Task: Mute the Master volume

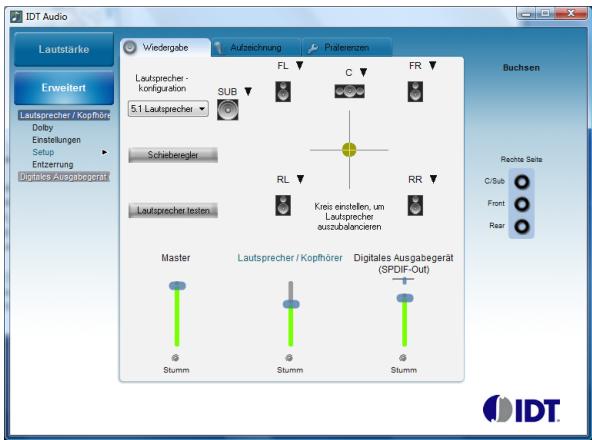Action: 175,357
